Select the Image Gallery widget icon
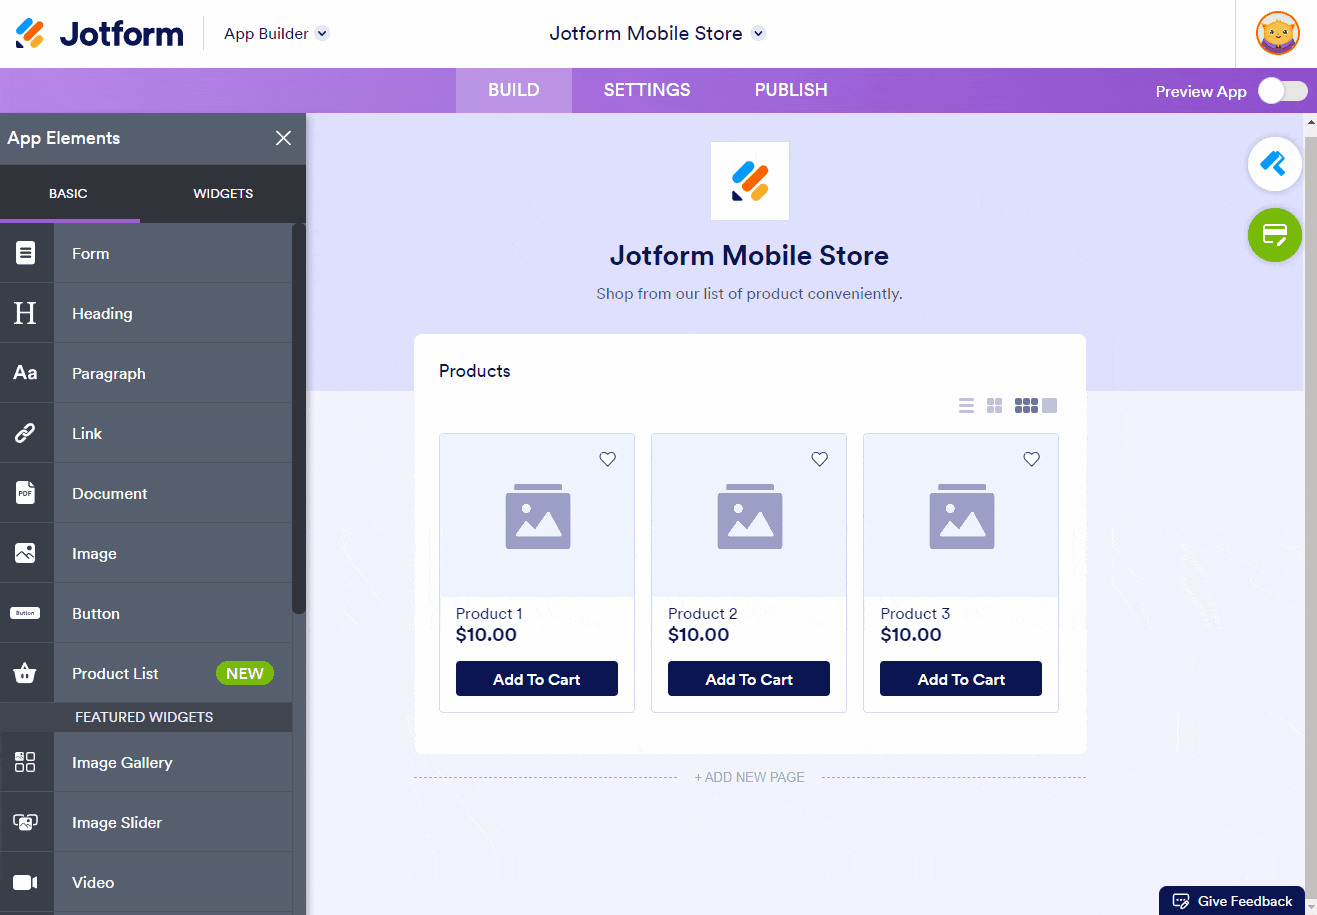Image resolution: width=1317 pixels, height=915 pixels. point(26,762)
